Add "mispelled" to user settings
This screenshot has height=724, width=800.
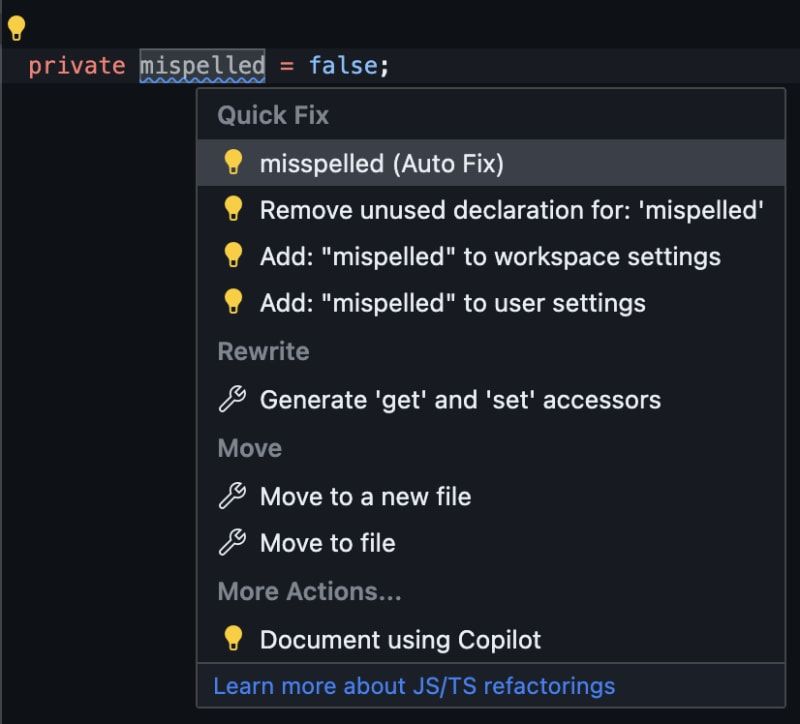pos(491,303)
